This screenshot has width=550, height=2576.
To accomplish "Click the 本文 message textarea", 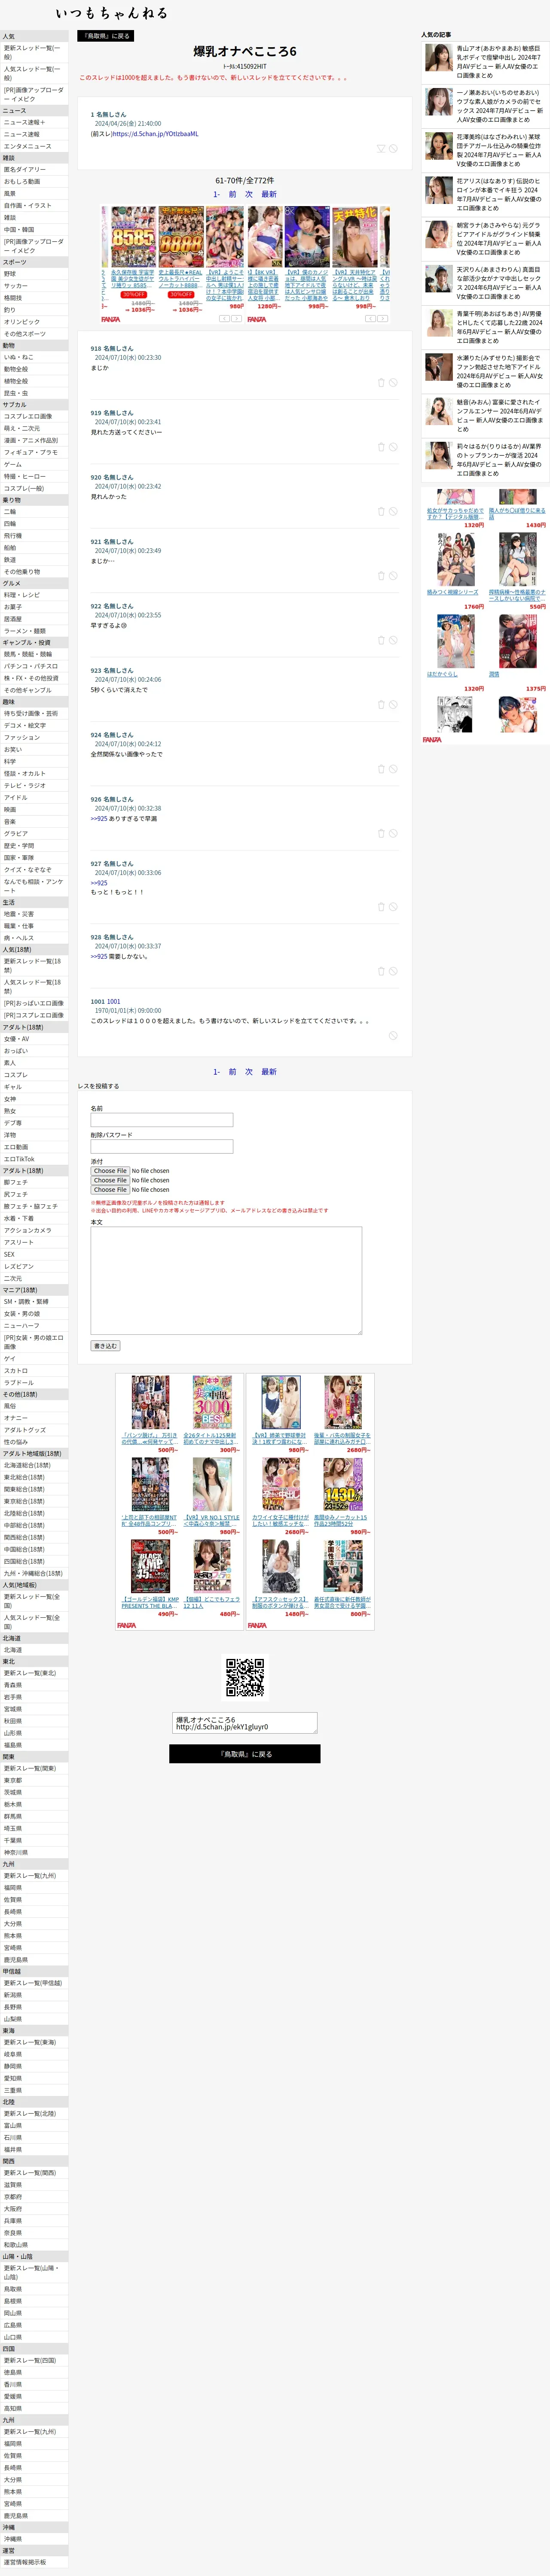I will 226,1281.
